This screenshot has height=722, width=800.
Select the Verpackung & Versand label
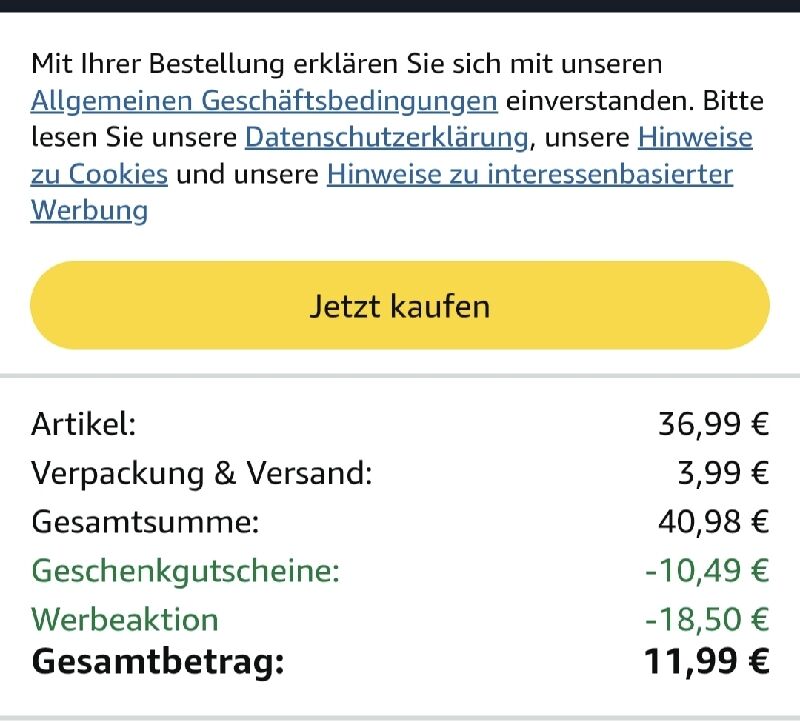click(201, 473)
